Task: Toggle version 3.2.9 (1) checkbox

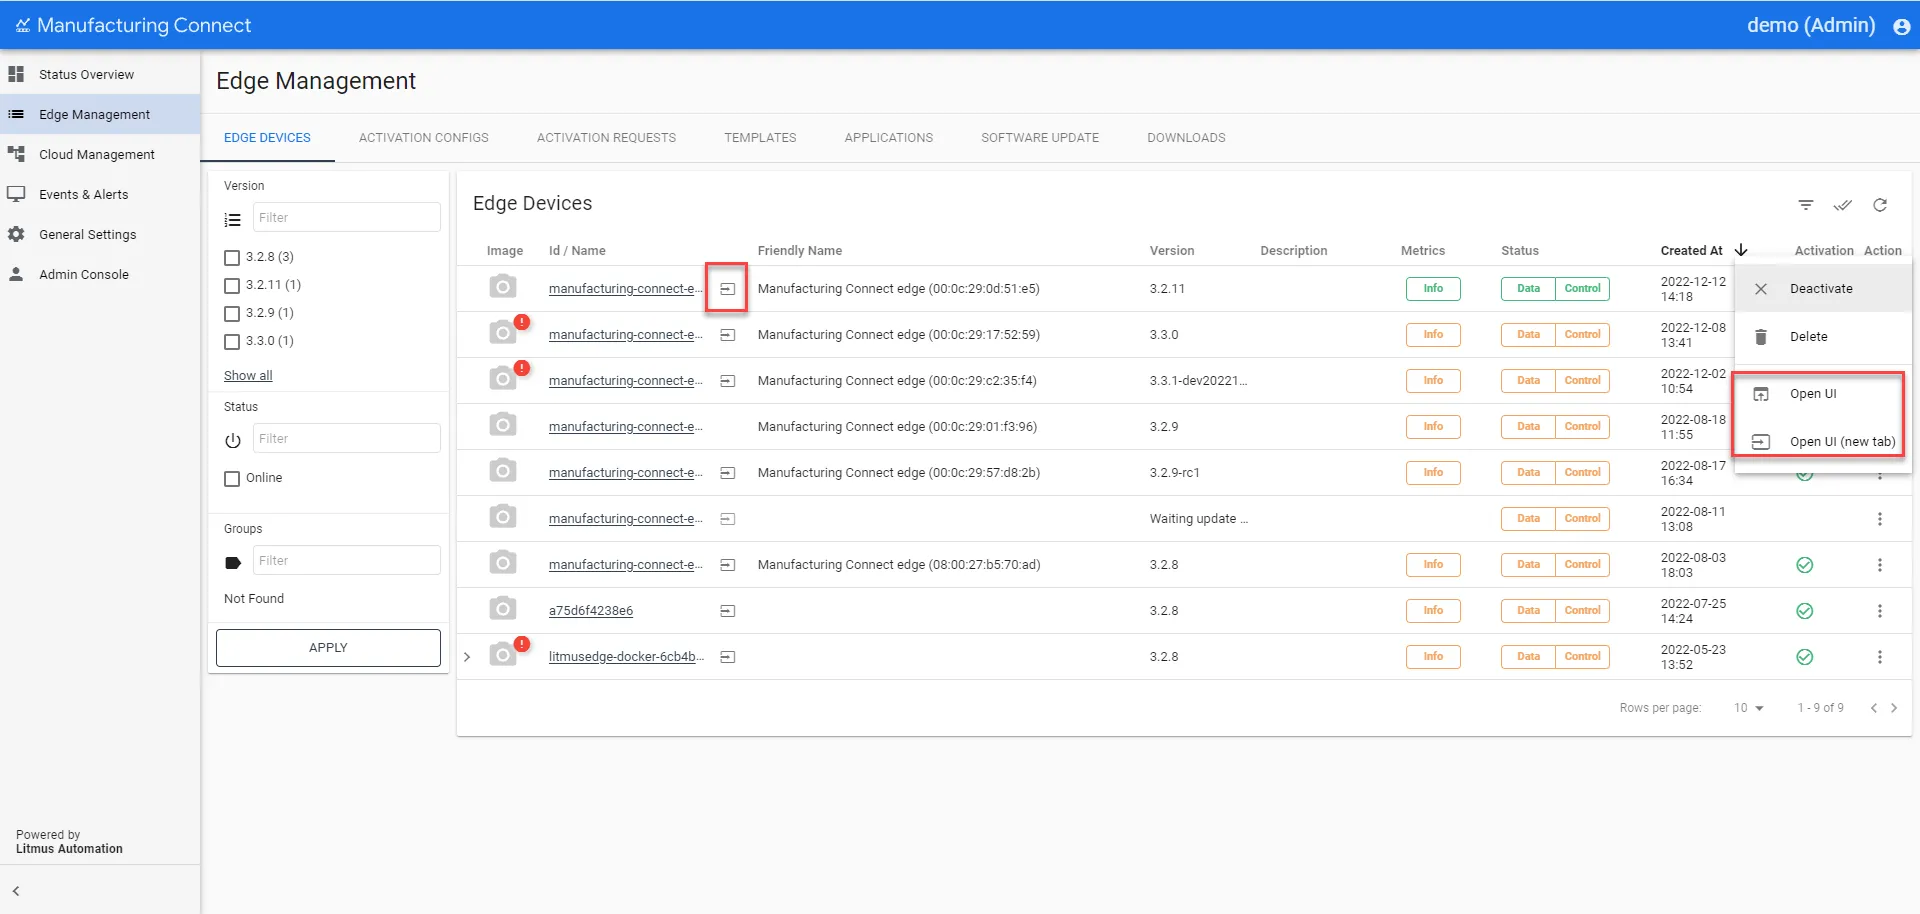Action: click(x=232, y=314)
